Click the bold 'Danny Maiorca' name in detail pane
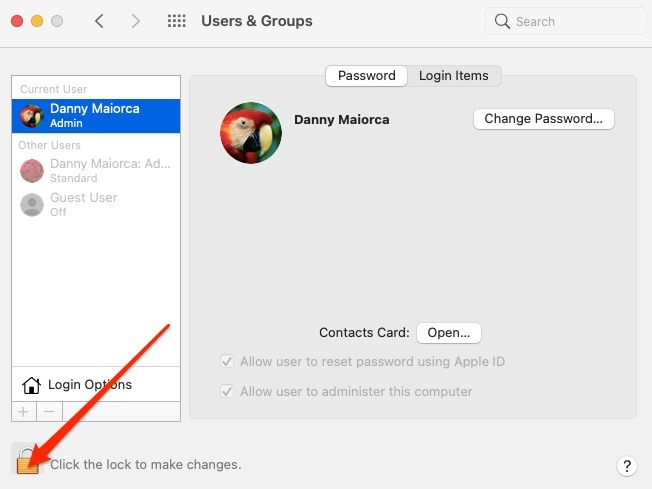 pyautogui.click(x=342, y=120)
